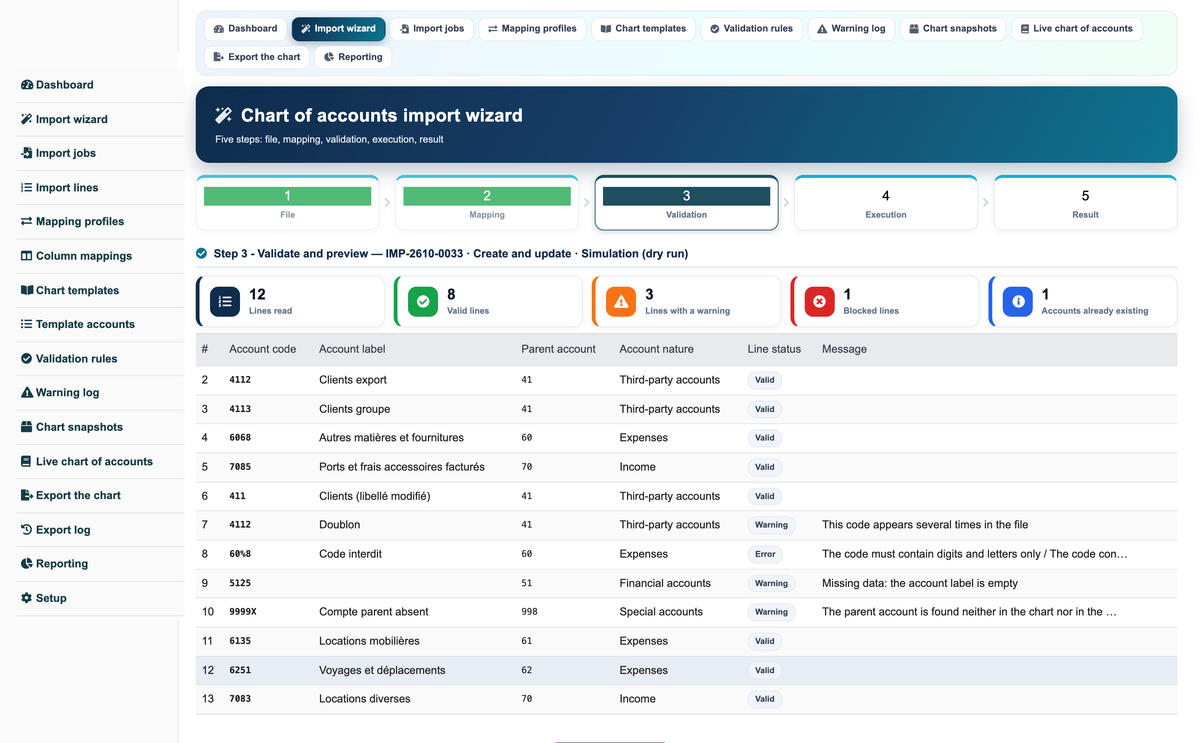Viewport: 1200px width, 743px height.
Task: Click the Column mappings icon in sidebar
Action: click(x=27, y=256)
